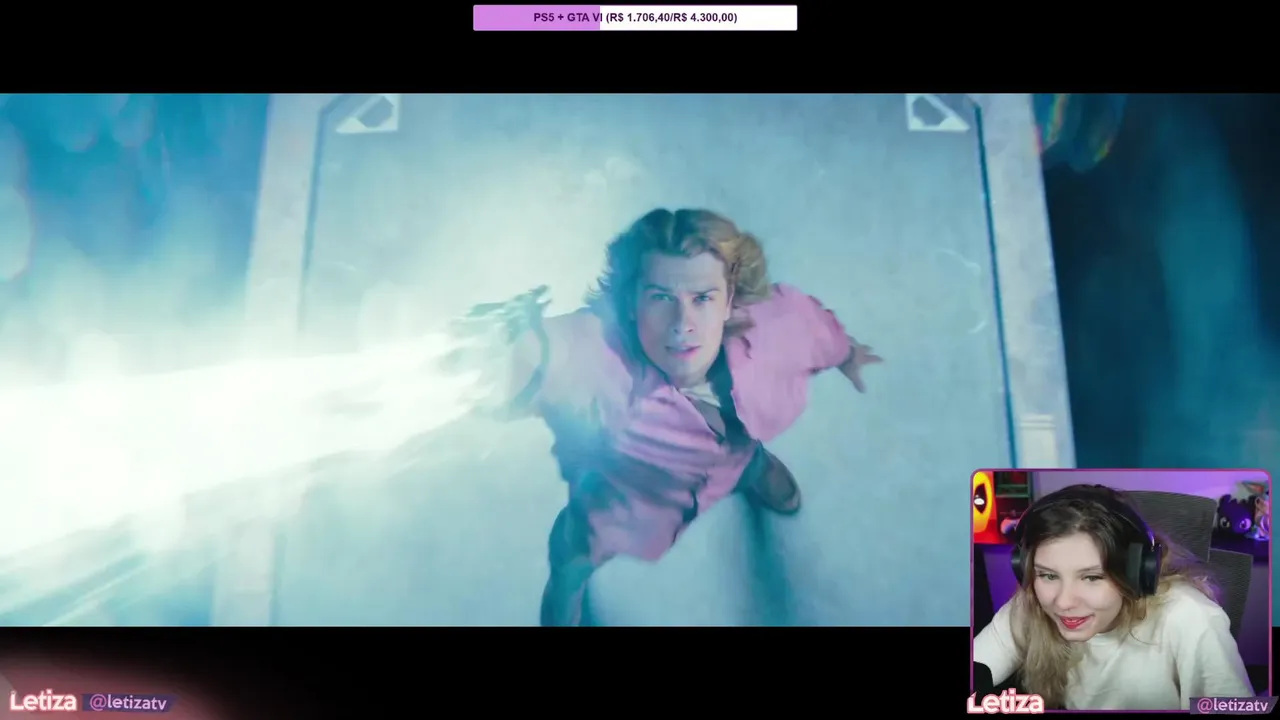Click the Letiza label on the webcam frame
The height and width of the screenshot is (720, 1280).
point(1006,703)
